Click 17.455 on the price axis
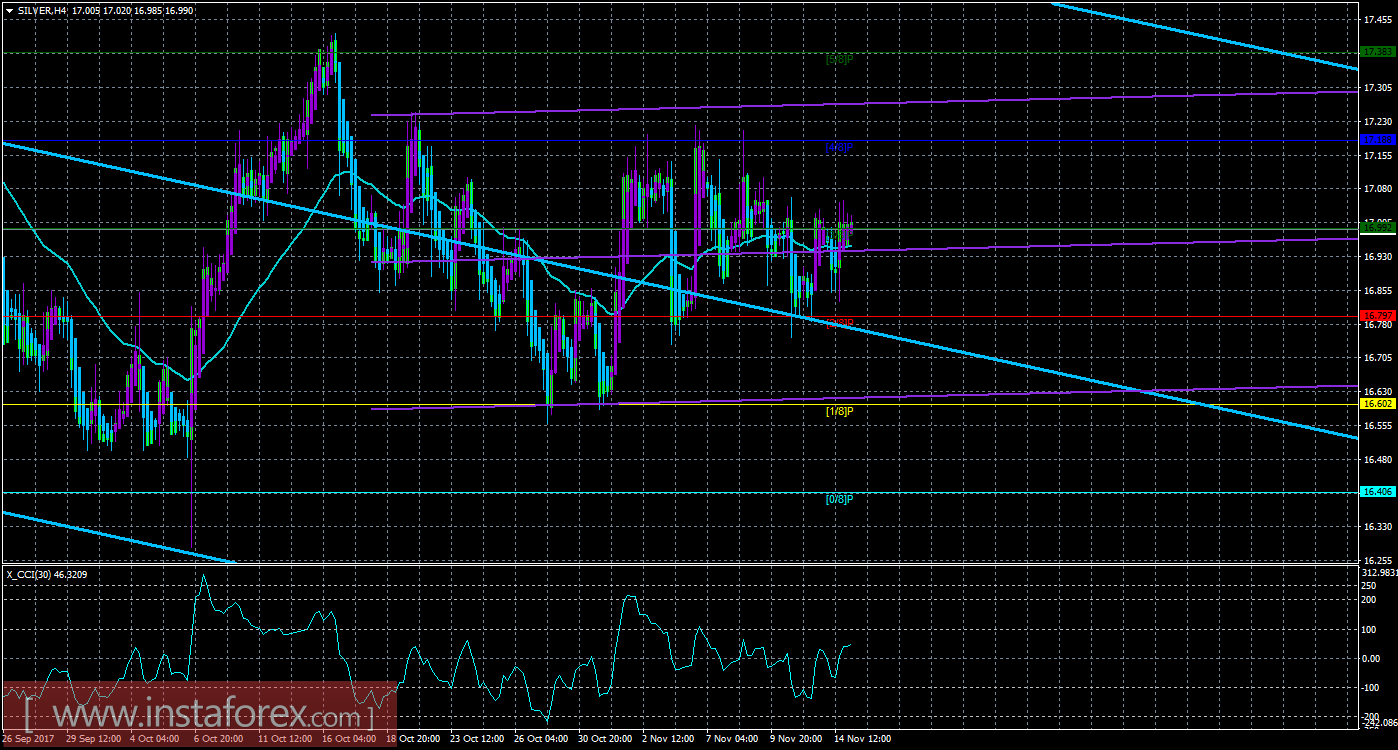 (x=1377, y=20)
